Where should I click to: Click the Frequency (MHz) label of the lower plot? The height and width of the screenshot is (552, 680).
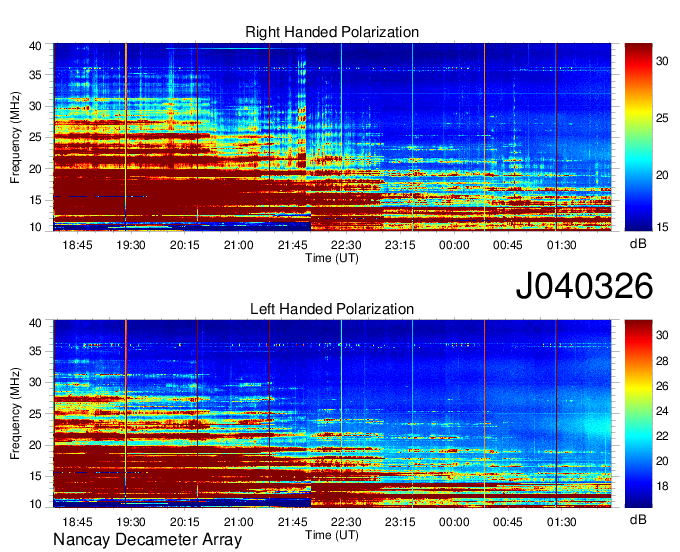[x=15, y=414]
